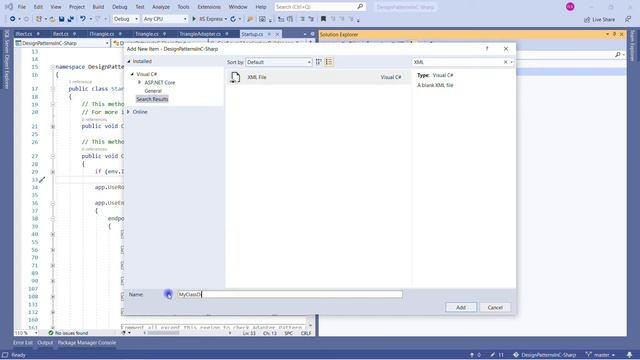Close the Startup.cs editor tab
Image resolution: width=640 pixels, height=360 pixels.
coord(277,34)
